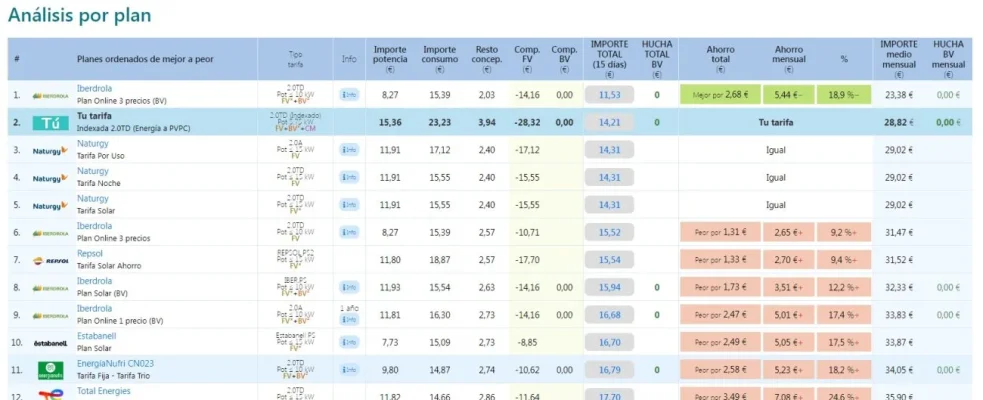Click the 'Análisis por plan' heading
The height and width of the screenshot is (400, 983).
[80, 16]
